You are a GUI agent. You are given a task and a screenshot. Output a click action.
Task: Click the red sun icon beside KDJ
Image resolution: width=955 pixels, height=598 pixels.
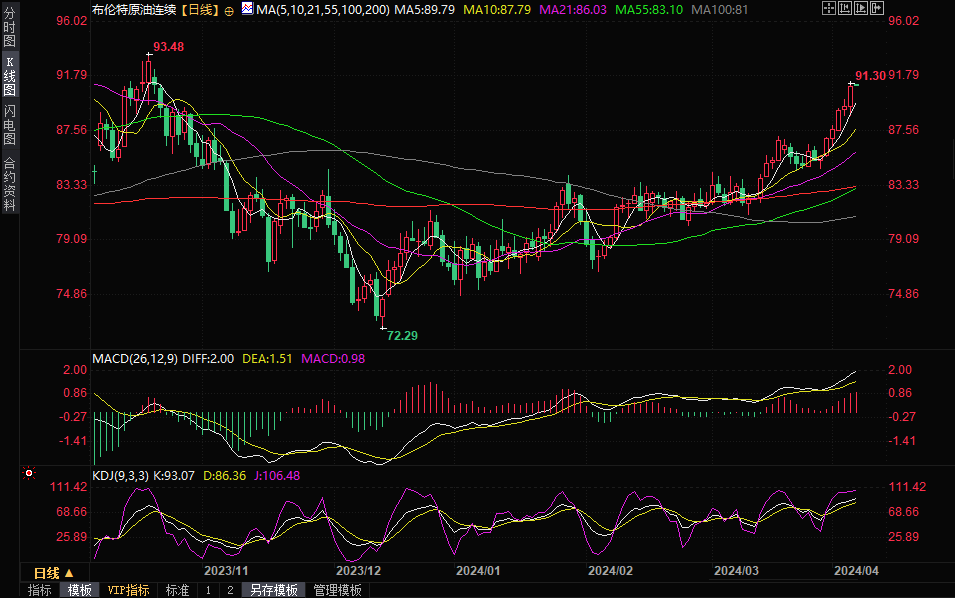coord(29,474)
